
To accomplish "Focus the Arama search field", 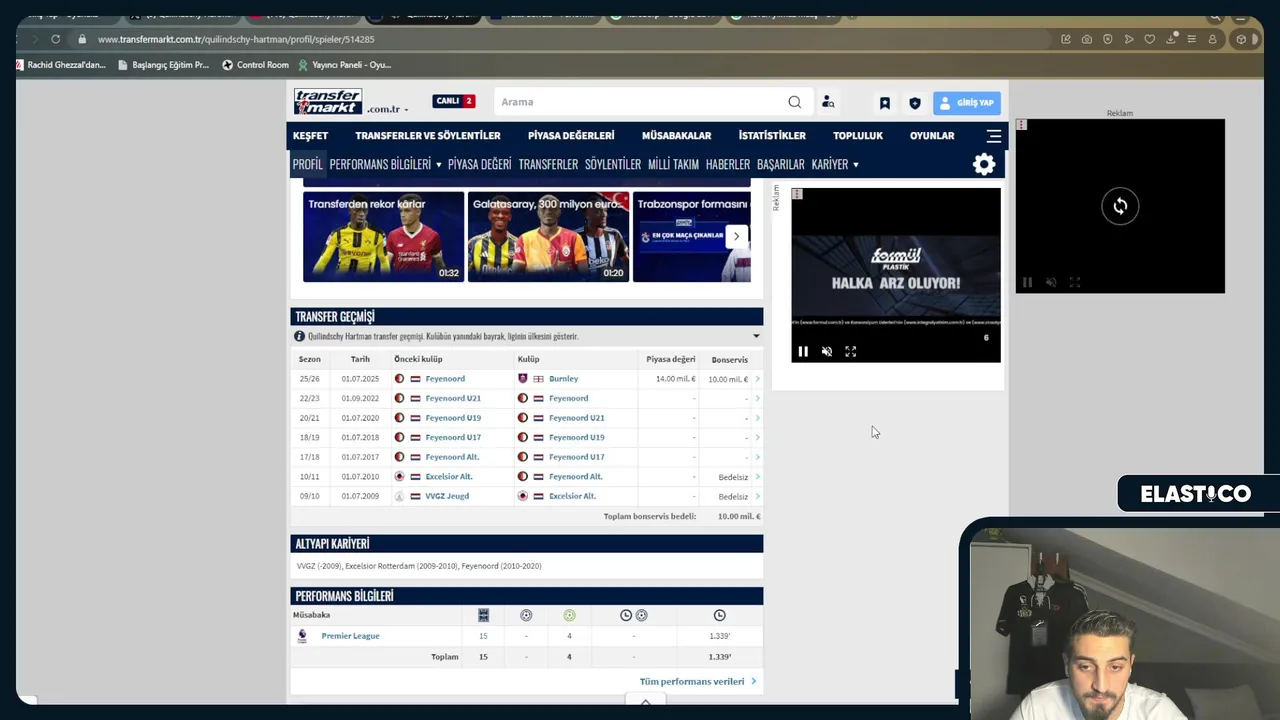I will pos(640,102).
